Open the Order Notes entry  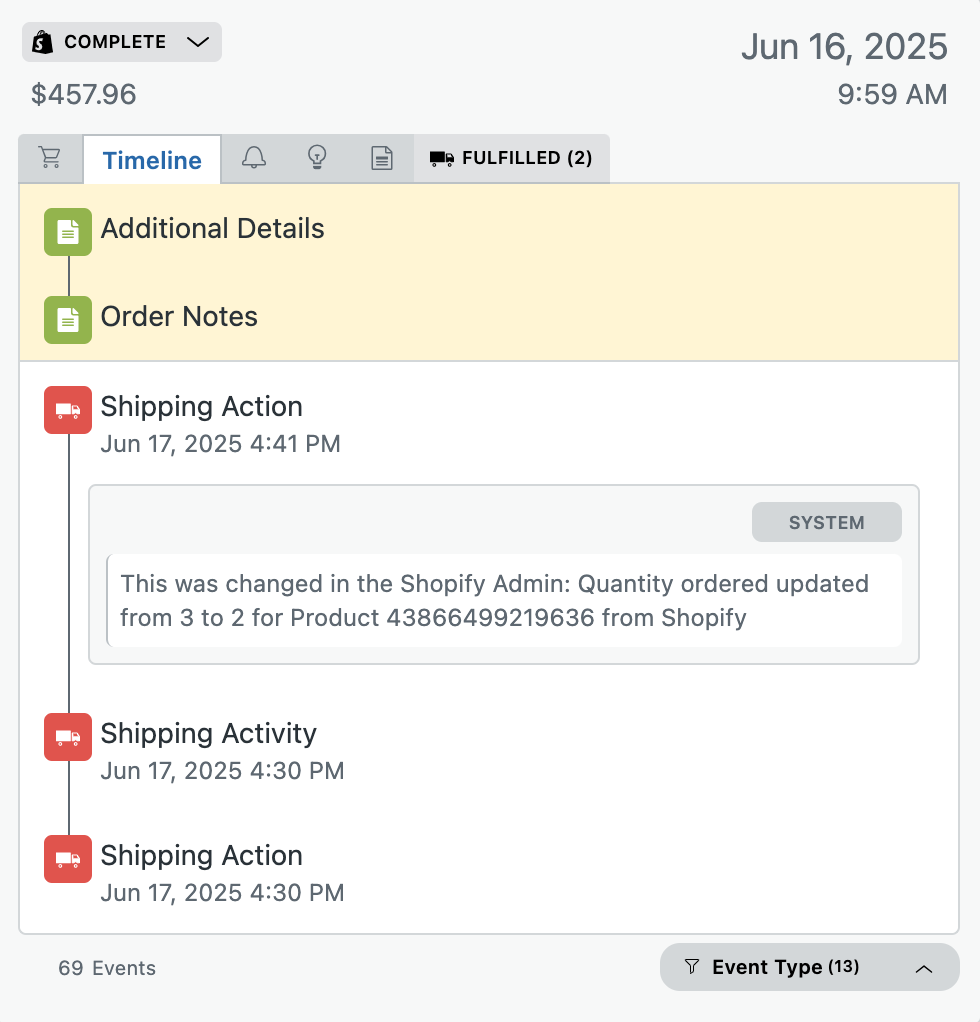(179, 317)
